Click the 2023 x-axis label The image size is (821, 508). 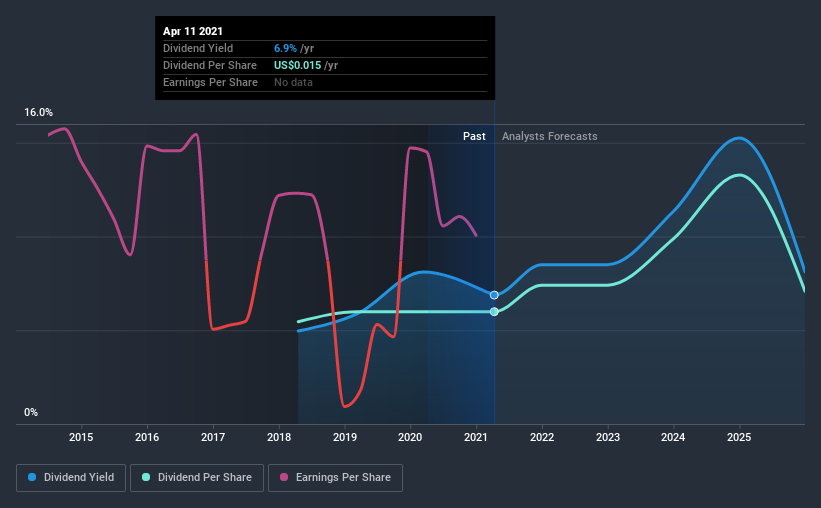click(608, 437)
